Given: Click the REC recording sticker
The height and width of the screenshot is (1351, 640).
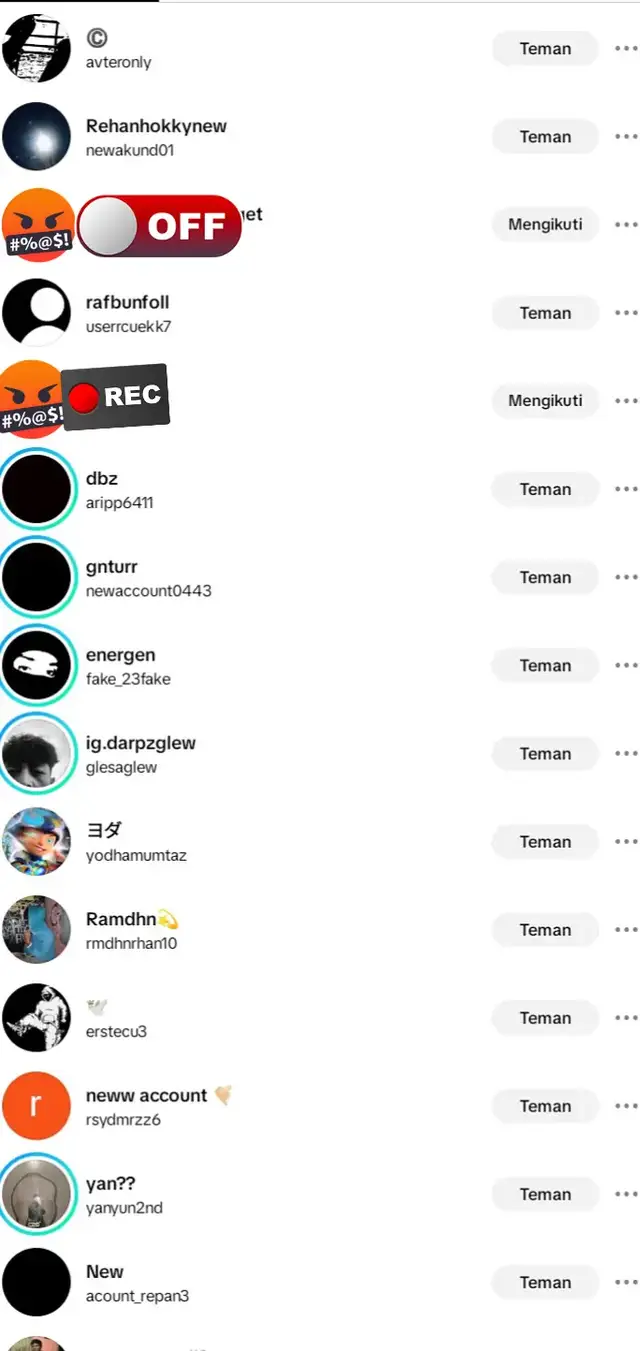Looking at the screenshot, I should pos(116,397).
